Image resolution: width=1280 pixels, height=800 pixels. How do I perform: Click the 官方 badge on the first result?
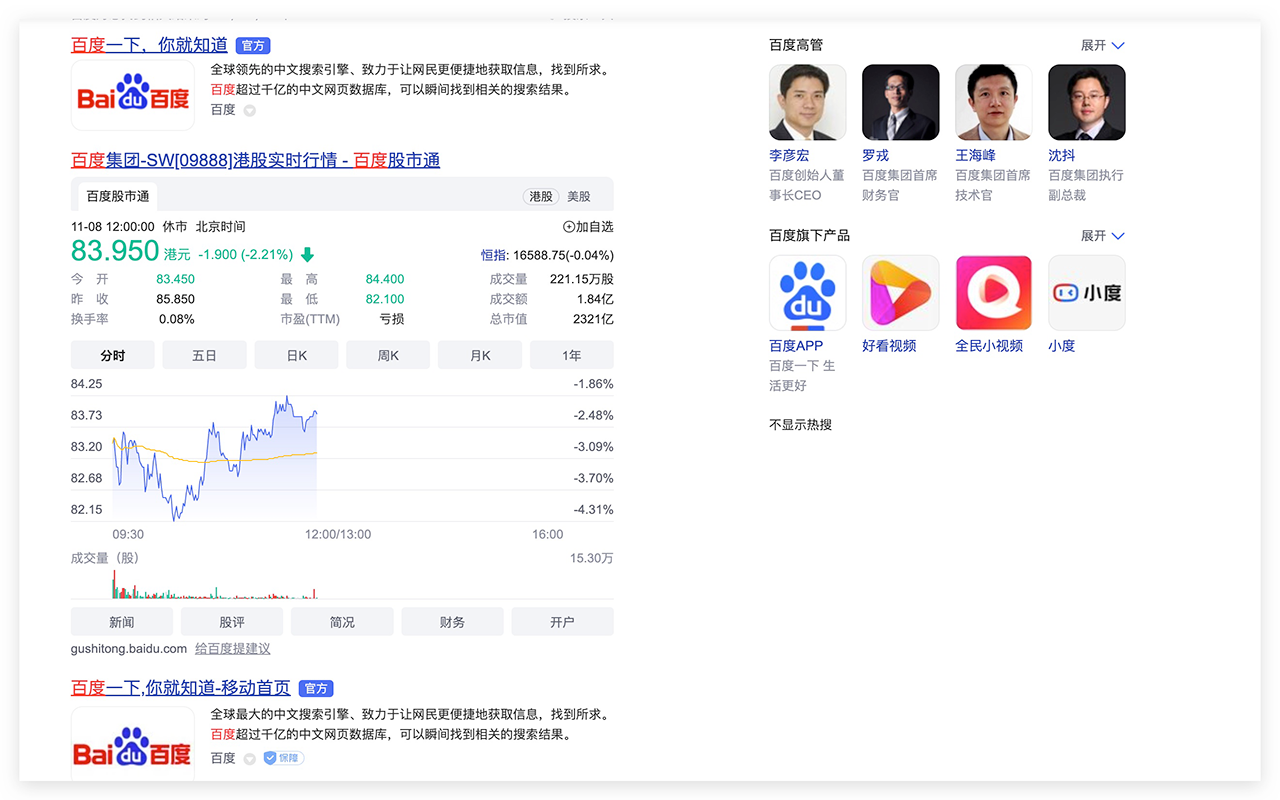pyautogui.click(x=253, y=45)
